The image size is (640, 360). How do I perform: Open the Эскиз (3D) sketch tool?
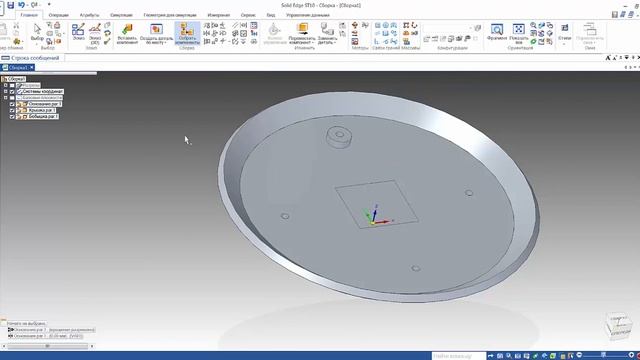coord(95,33)
